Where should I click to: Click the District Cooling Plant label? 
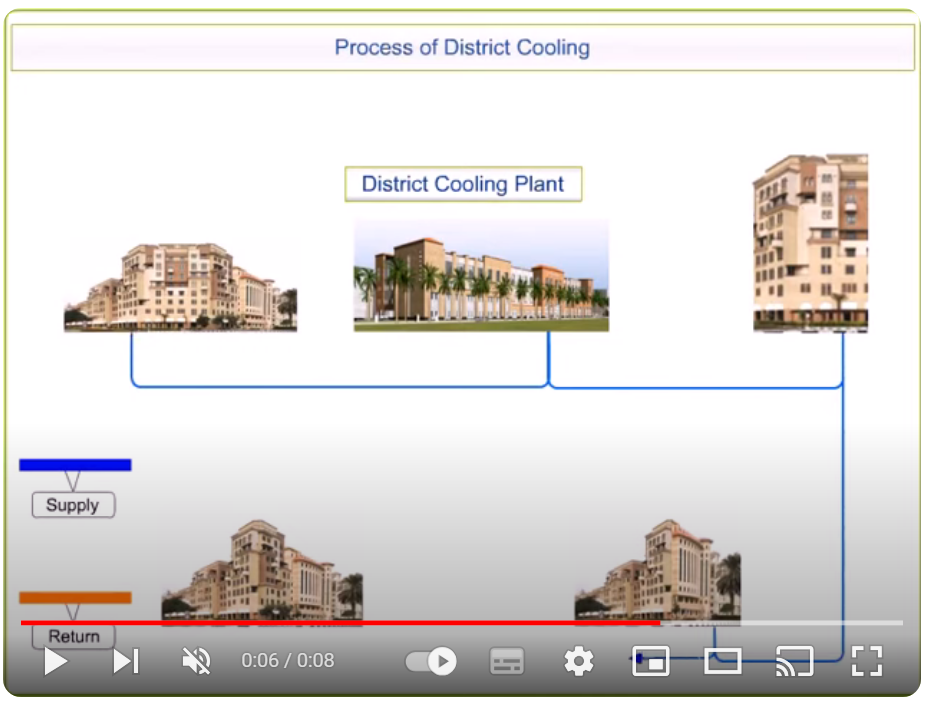(463, 184)
